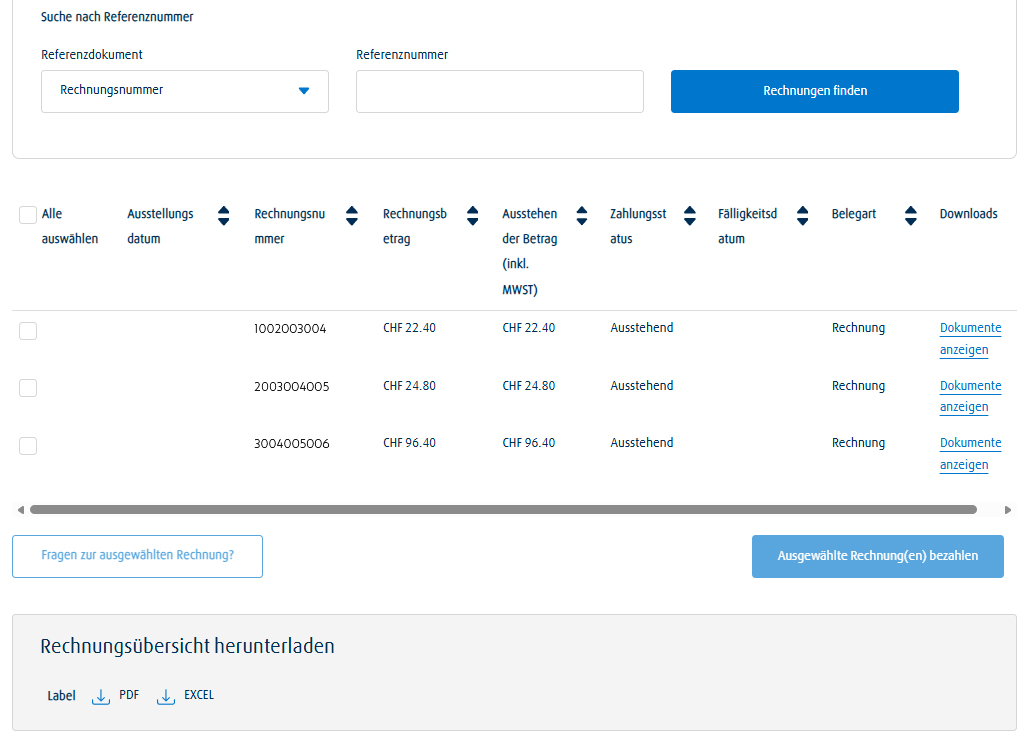Sort by Ausstellungsdatum column arrows

point(224,215)
